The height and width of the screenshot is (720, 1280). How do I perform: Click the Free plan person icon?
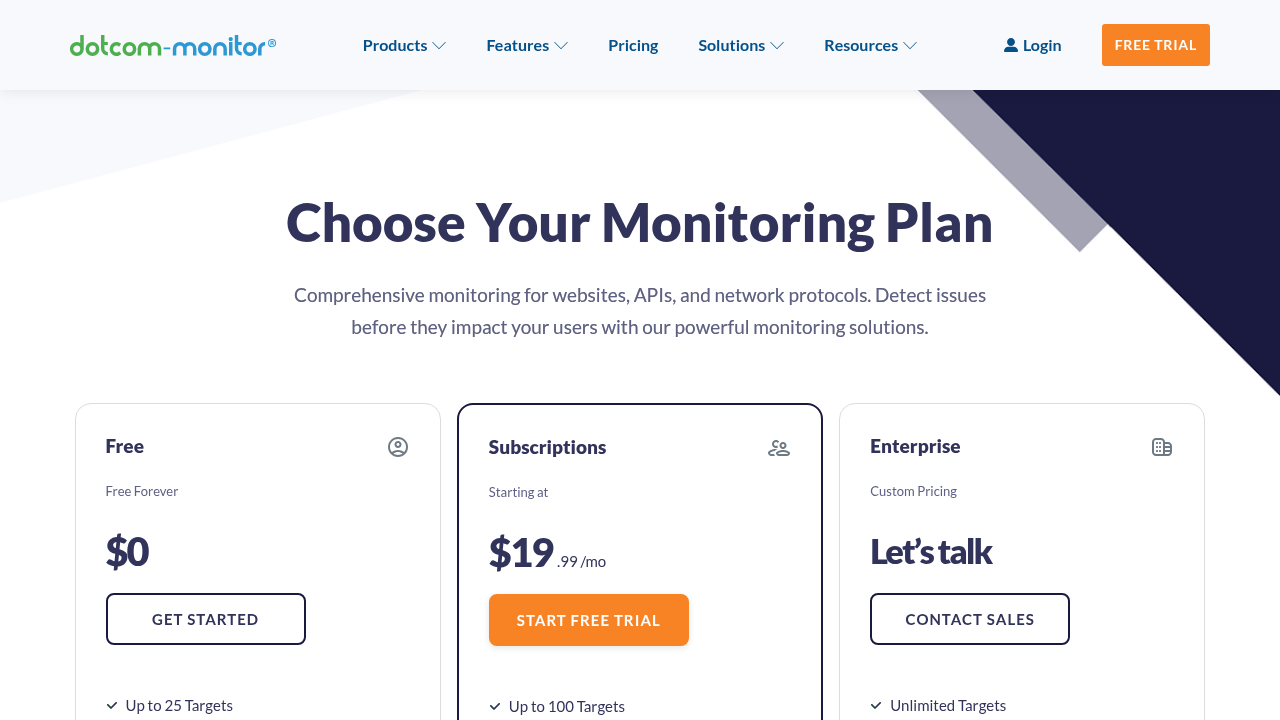coord(398,447)
